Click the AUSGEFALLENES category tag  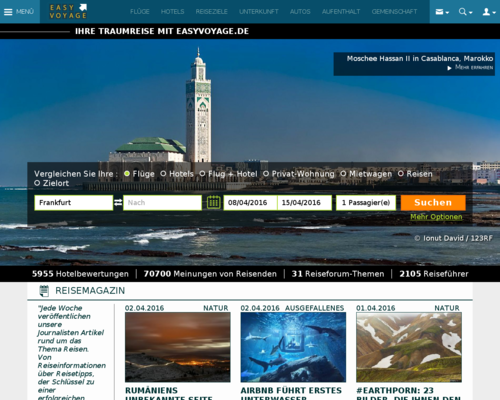point(314,308)
